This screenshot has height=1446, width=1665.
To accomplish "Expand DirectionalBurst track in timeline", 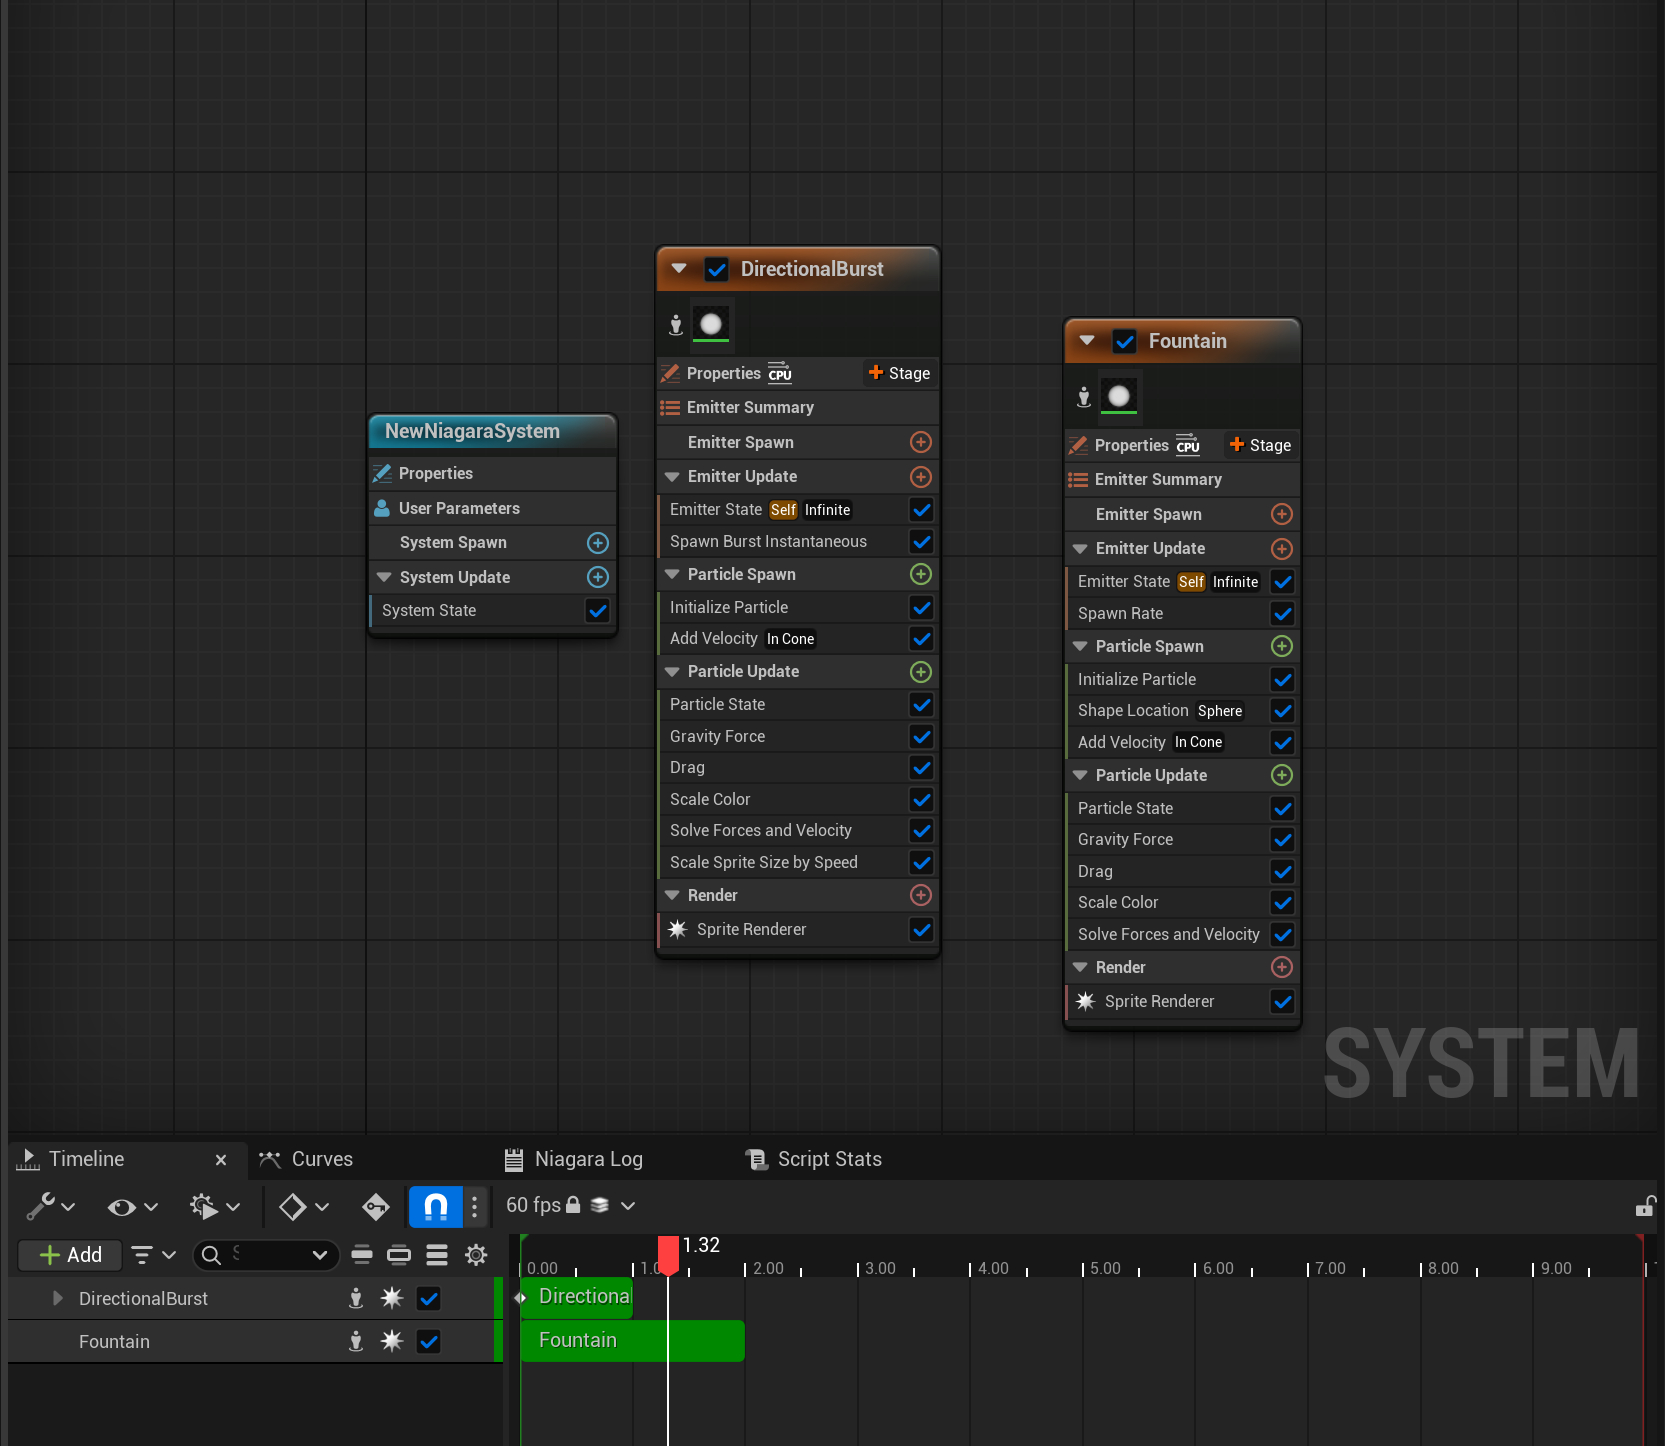I will coord(57,1298).
